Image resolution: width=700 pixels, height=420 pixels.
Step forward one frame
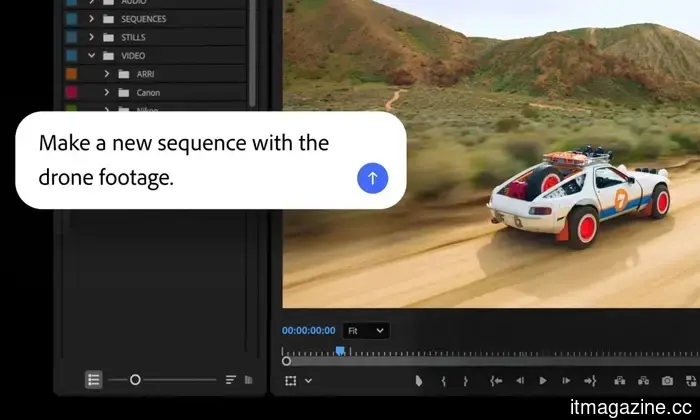click(566, 381)
